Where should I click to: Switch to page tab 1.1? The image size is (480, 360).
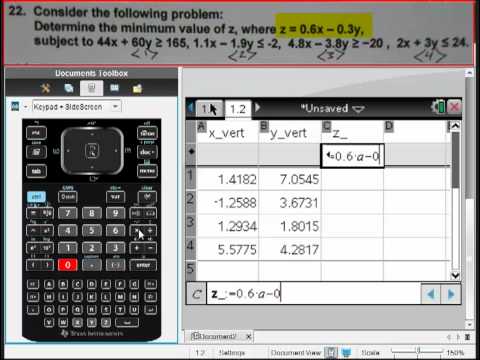tap(209, 109)
